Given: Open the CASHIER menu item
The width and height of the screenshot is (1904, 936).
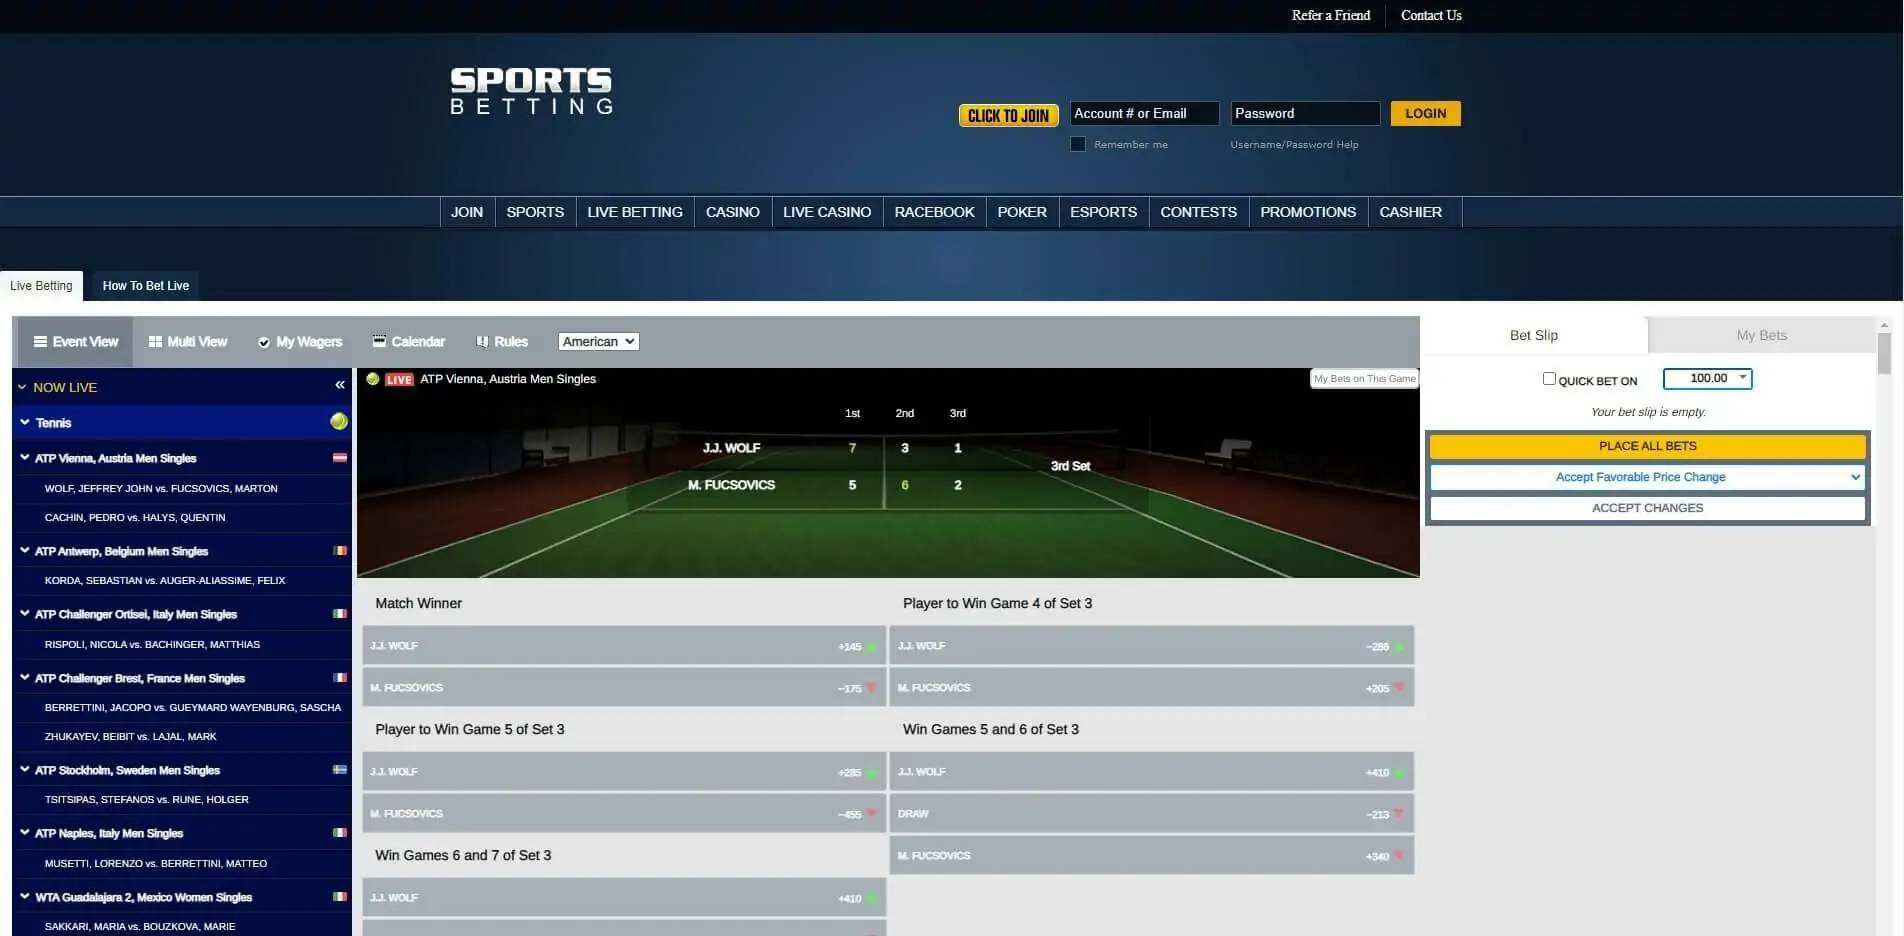Looking at the screenshot, I should click(x=1410, y=212).
